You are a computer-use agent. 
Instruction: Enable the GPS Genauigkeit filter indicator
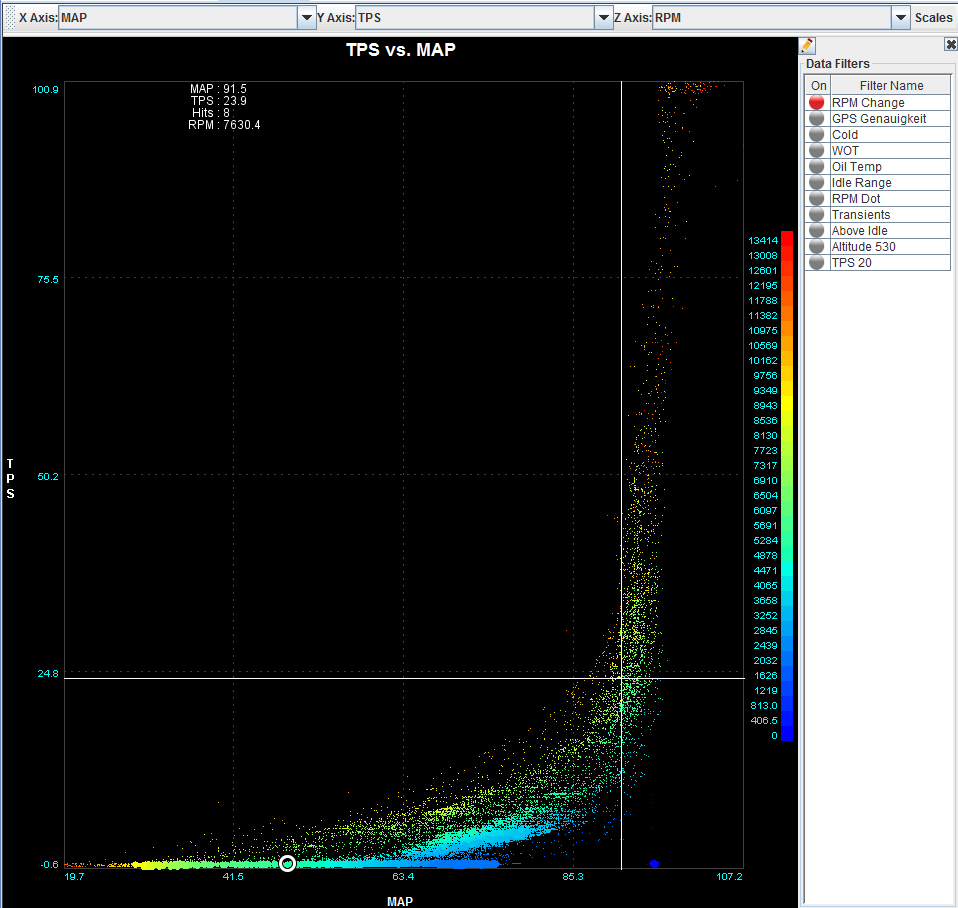[817, 119]
